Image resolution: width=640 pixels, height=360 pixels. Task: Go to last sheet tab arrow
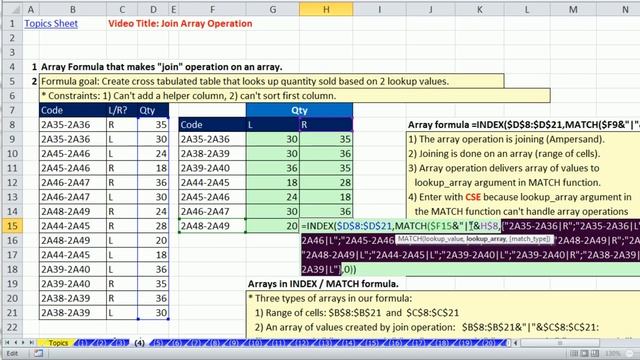coord(31,343)
